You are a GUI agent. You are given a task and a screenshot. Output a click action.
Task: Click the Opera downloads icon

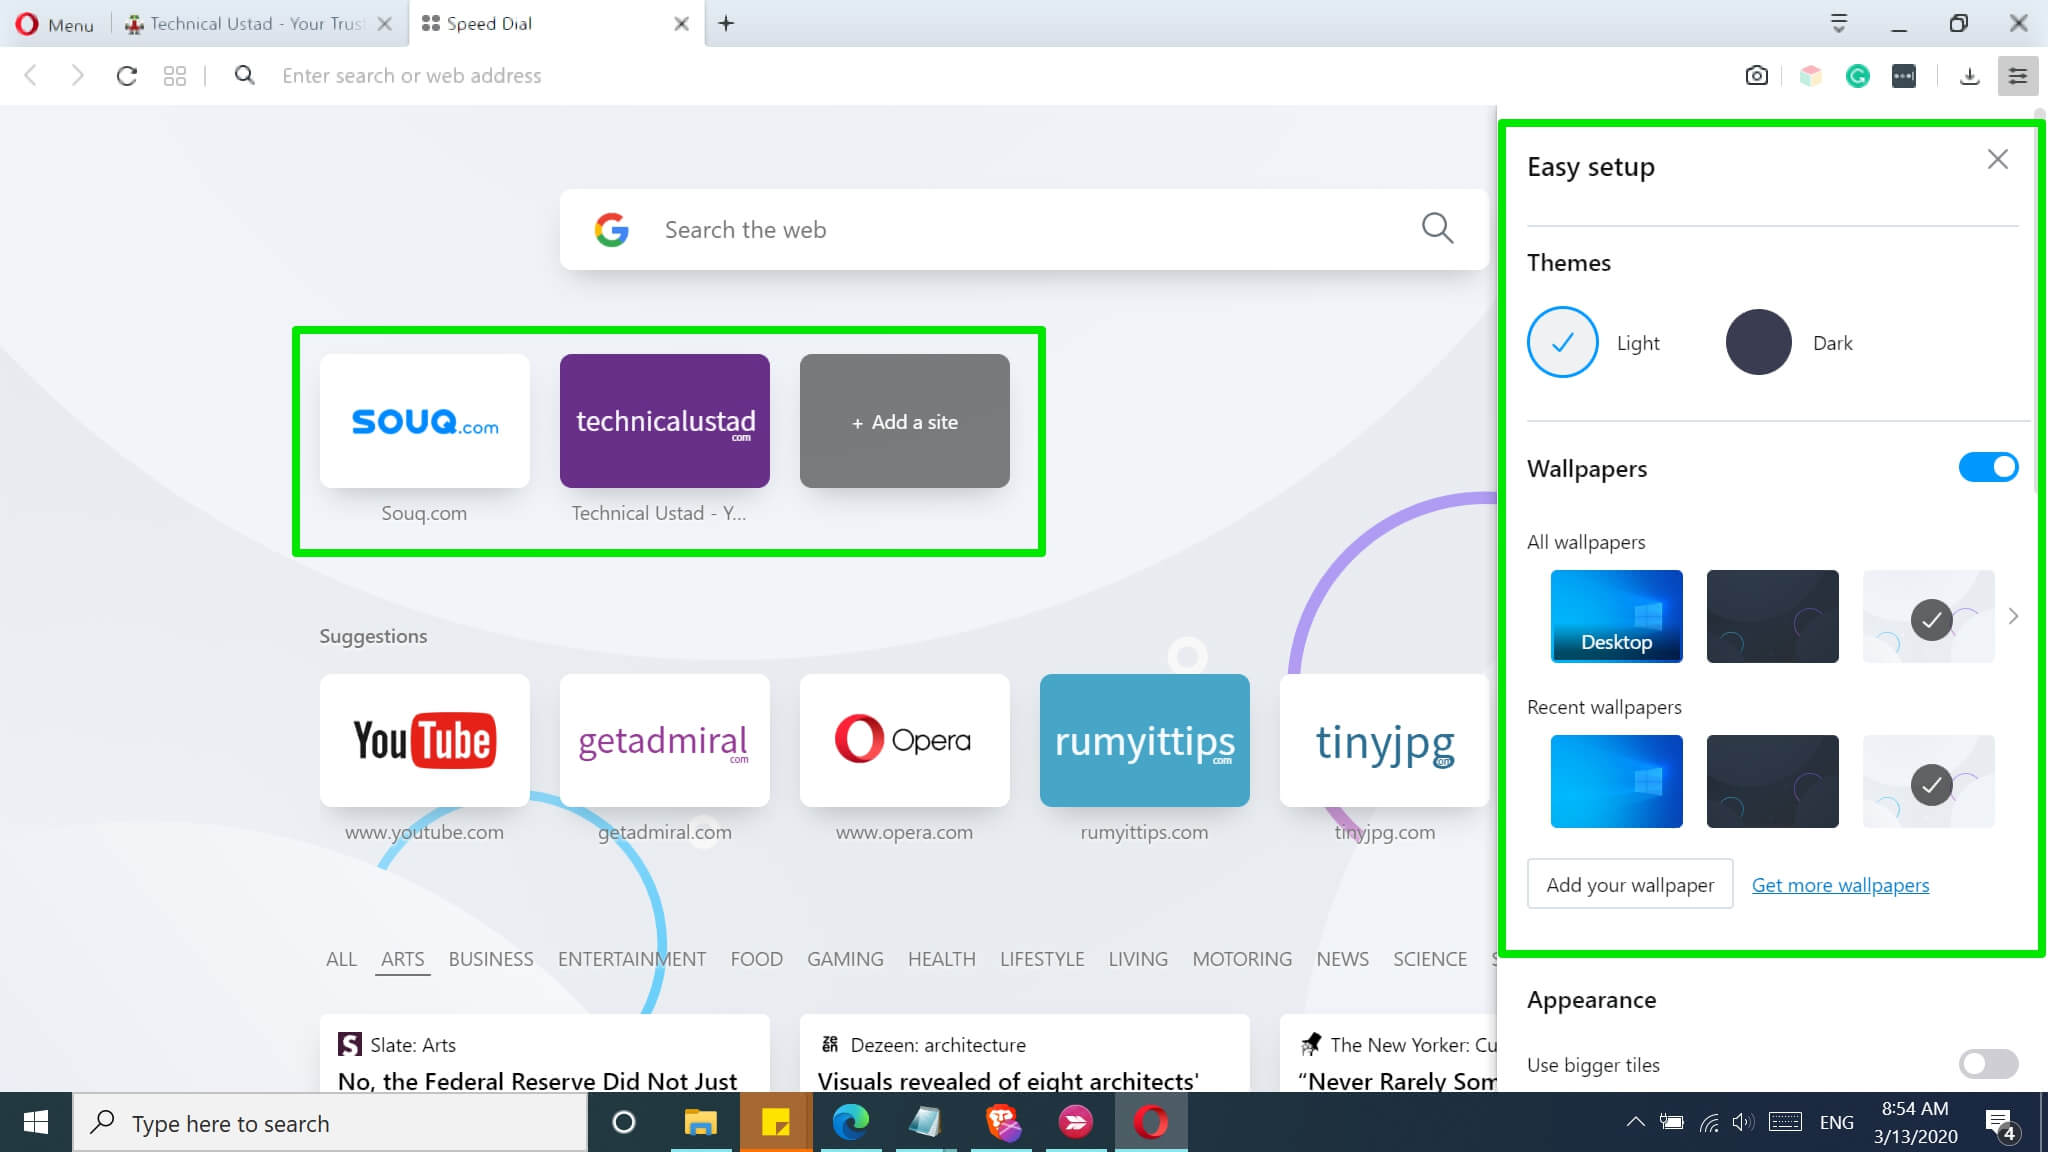tap(1969, 75)
